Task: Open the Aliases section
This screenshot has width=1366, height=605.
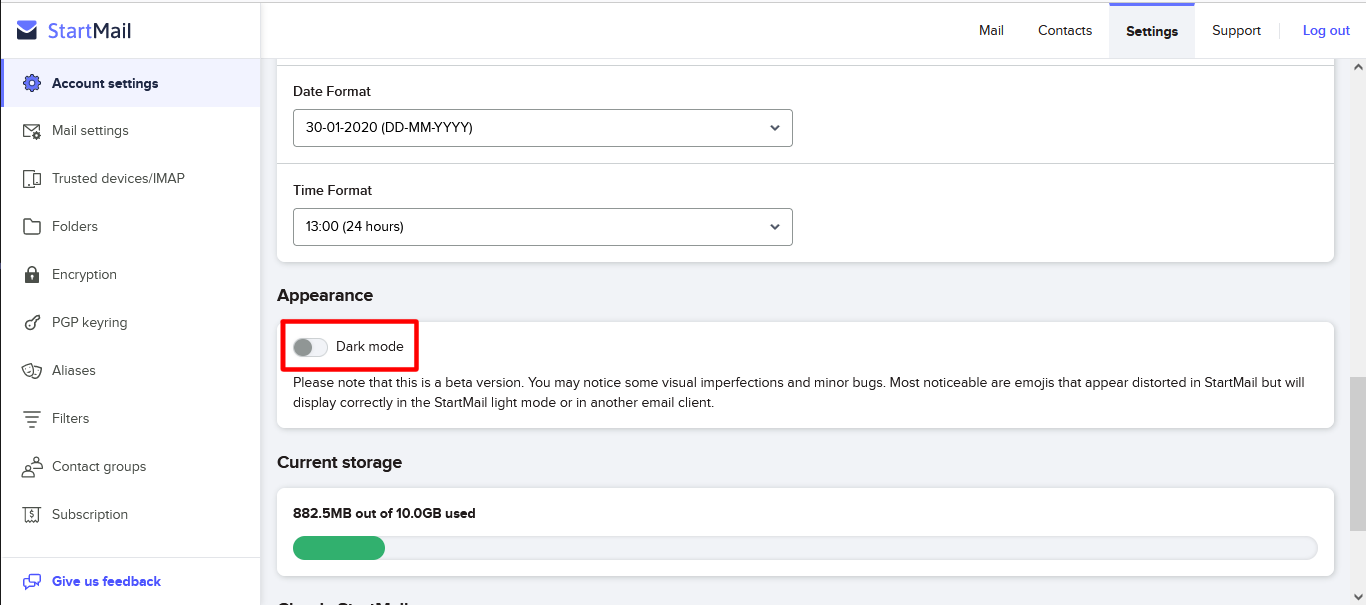Action: [131, 371]
